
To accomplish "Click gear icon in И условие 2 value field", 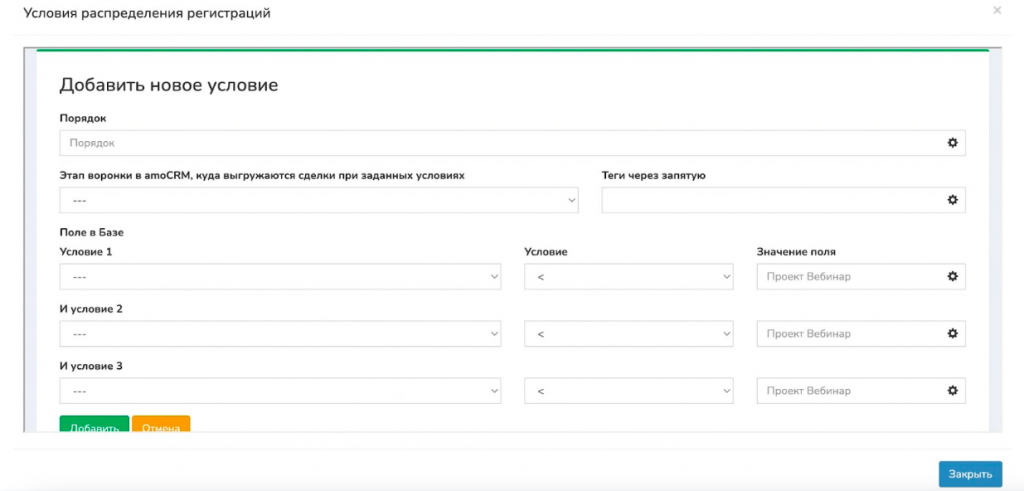I will 952,334.
